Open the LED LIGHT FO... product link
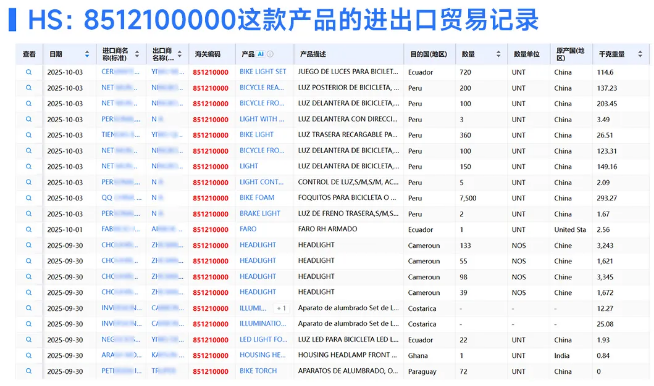The height and width of the screenshot is (386, 654). point(263,340)
